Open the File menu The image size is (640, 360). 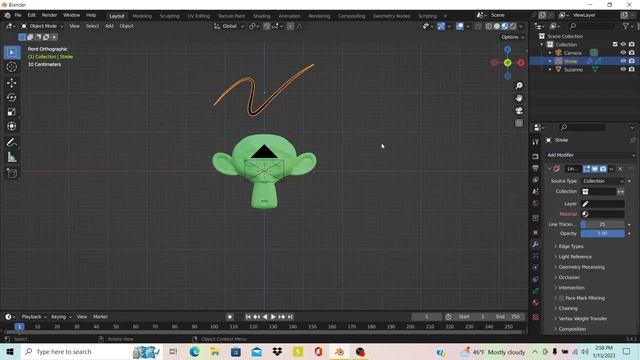[x=18, y=15]
